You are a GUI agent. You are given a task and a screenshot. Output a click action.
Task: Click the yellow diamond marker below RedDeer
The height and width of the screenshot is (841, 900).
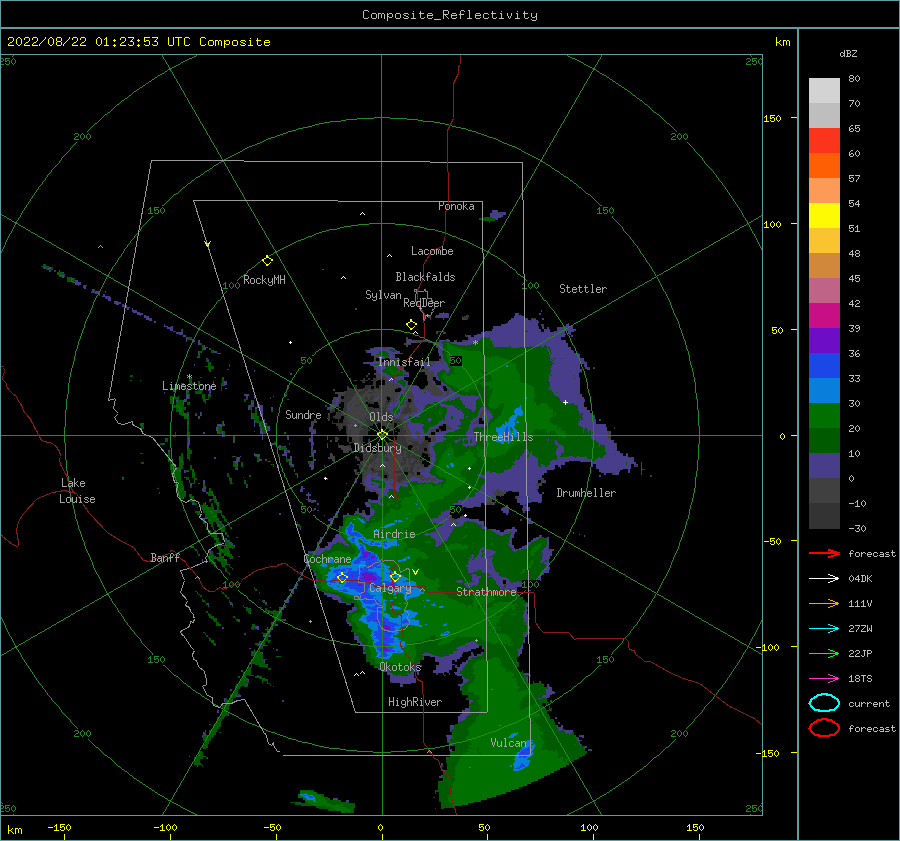tap(411, 325)
